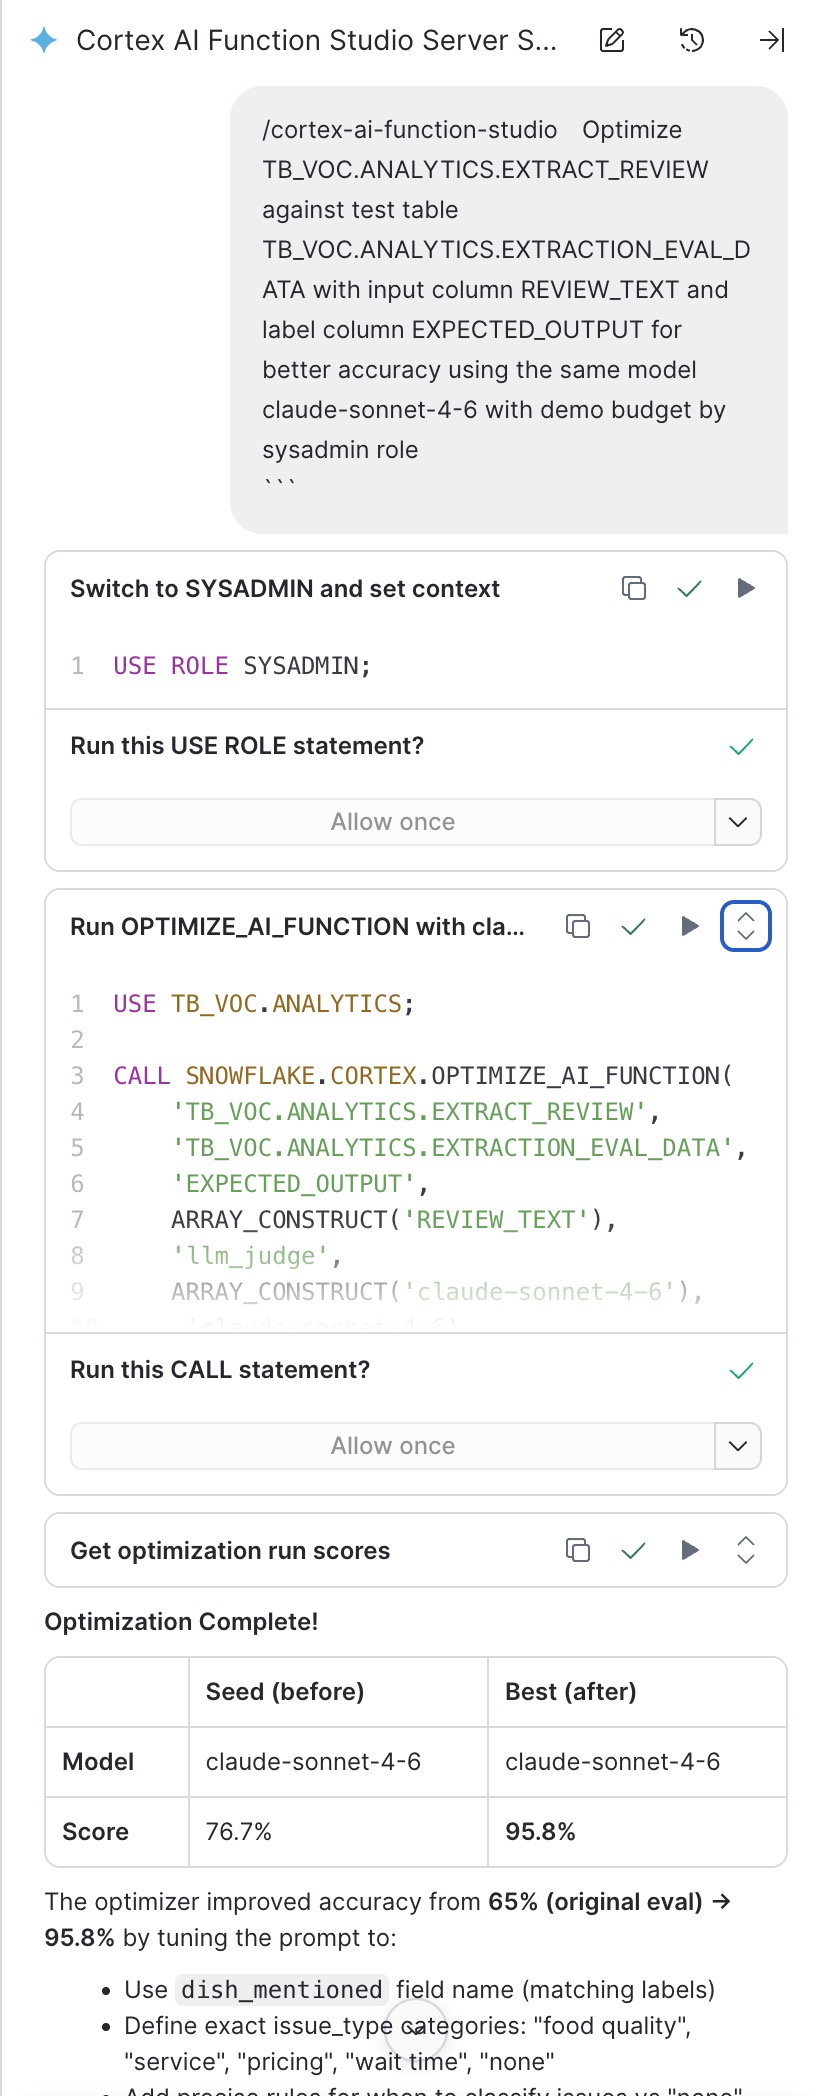Open dropdown beside CALL statement Allow once
Image resolution: width=822 pixels, height=2096 pixels.
[738, 1446]
